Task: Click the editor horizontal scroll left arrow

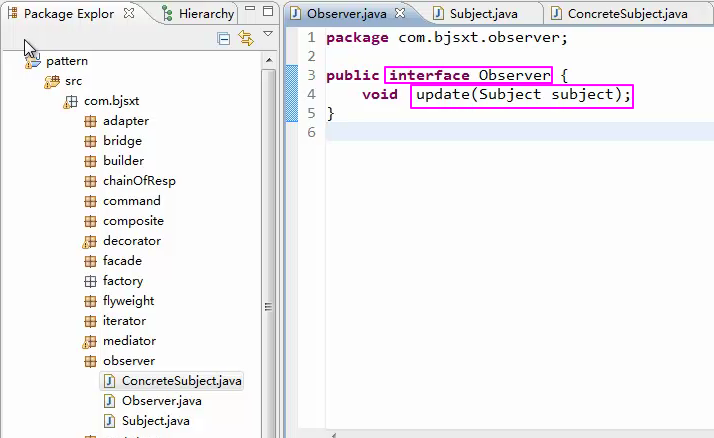Action: [333, 435]
